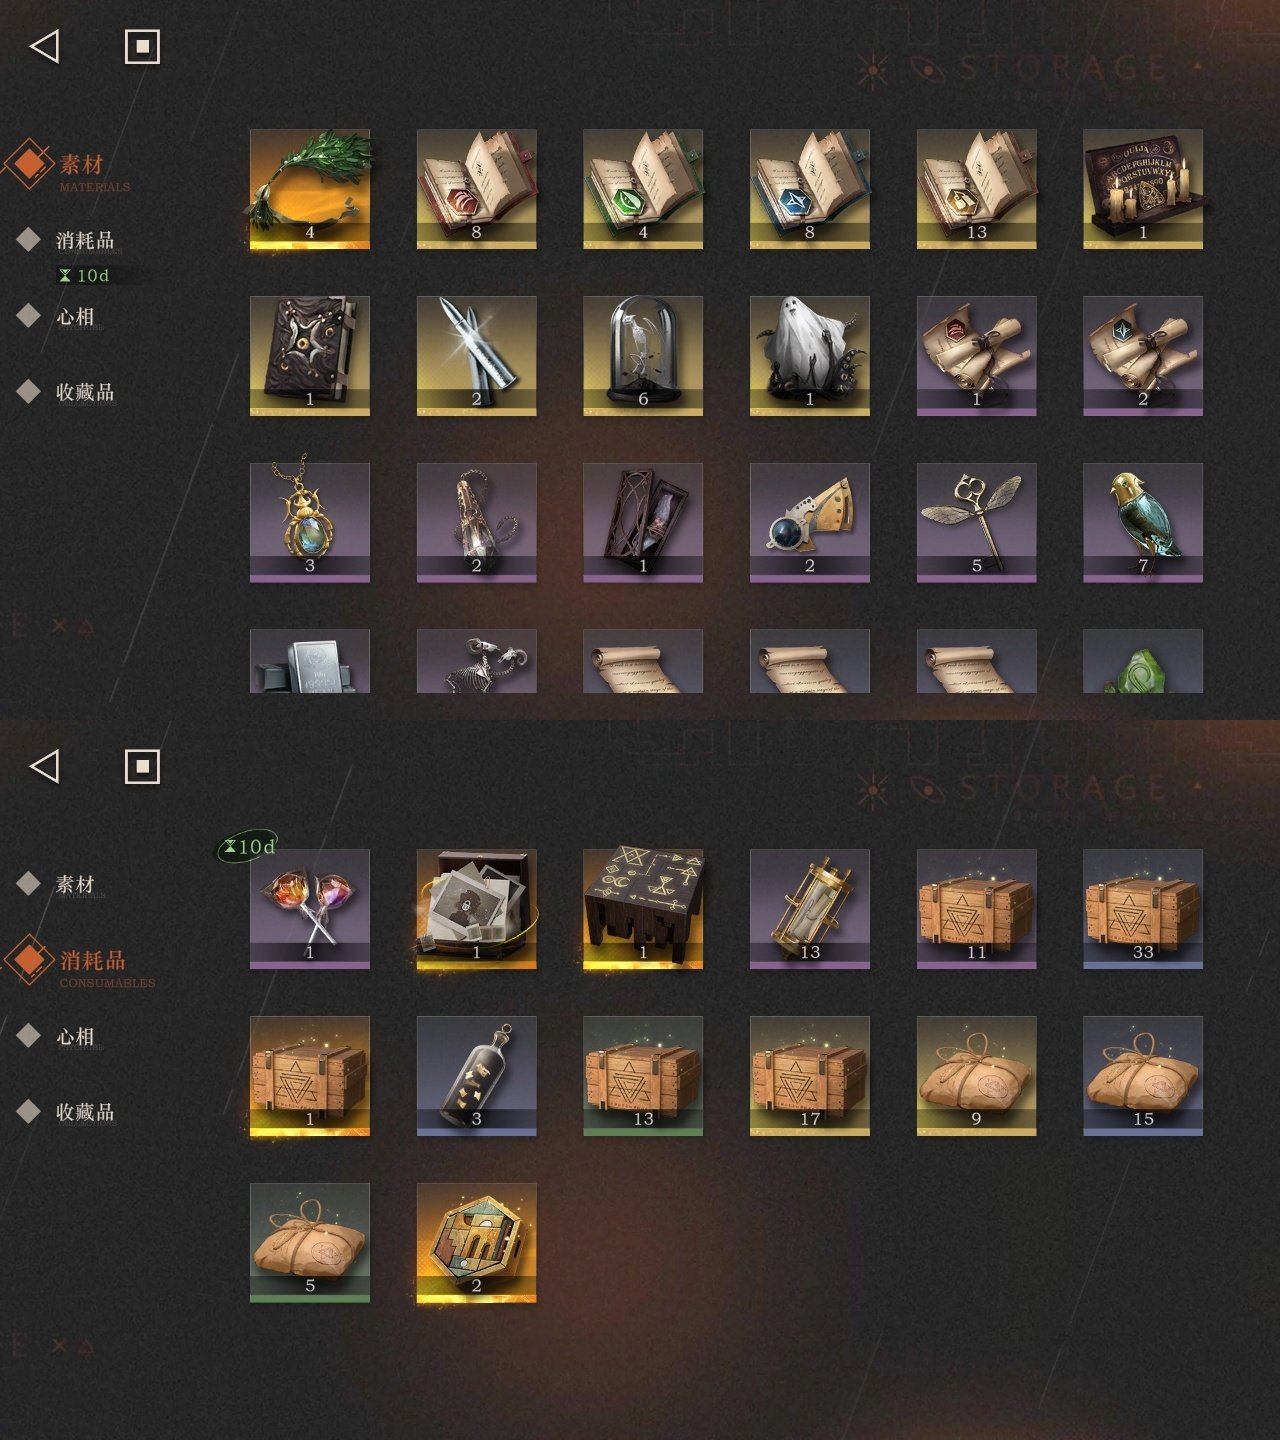1280x1440 pixels.
Task: Open the dark spellbook with star emblem
Action: pos(310,356)
